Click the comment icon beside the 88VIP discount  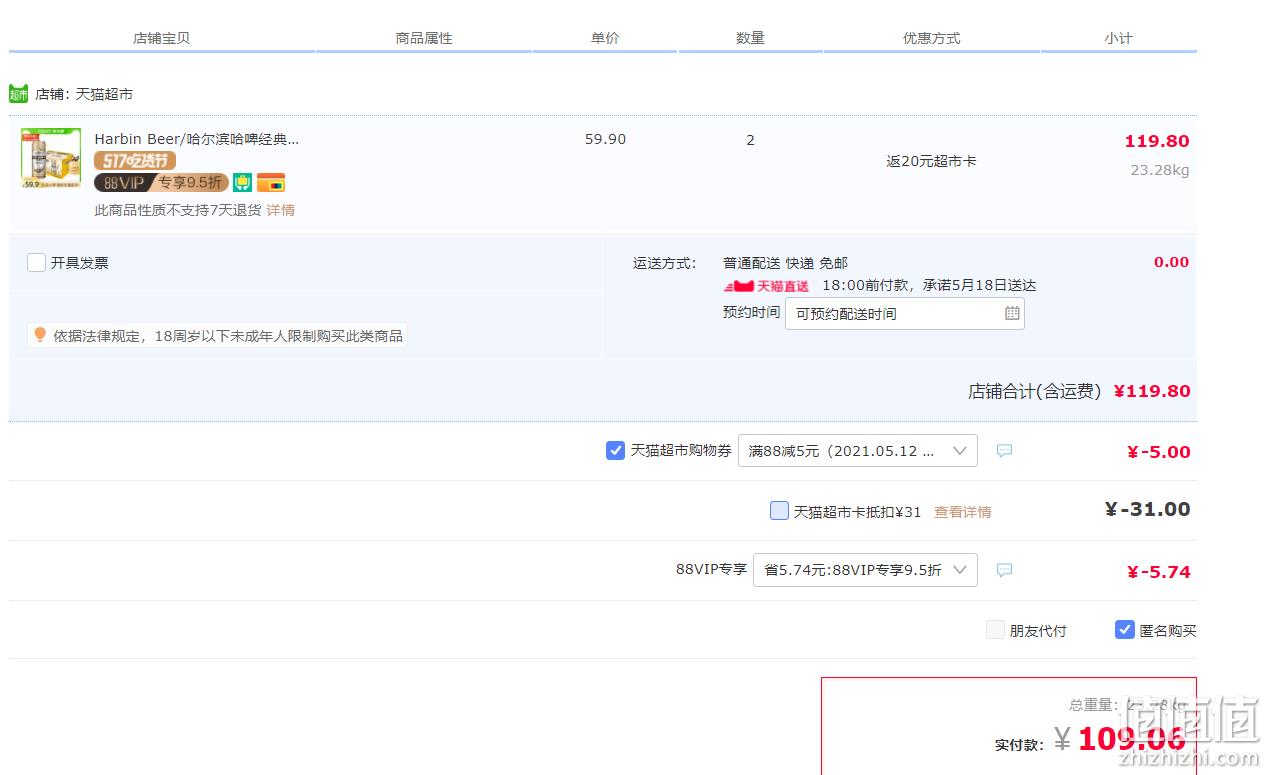[1005, 570]
